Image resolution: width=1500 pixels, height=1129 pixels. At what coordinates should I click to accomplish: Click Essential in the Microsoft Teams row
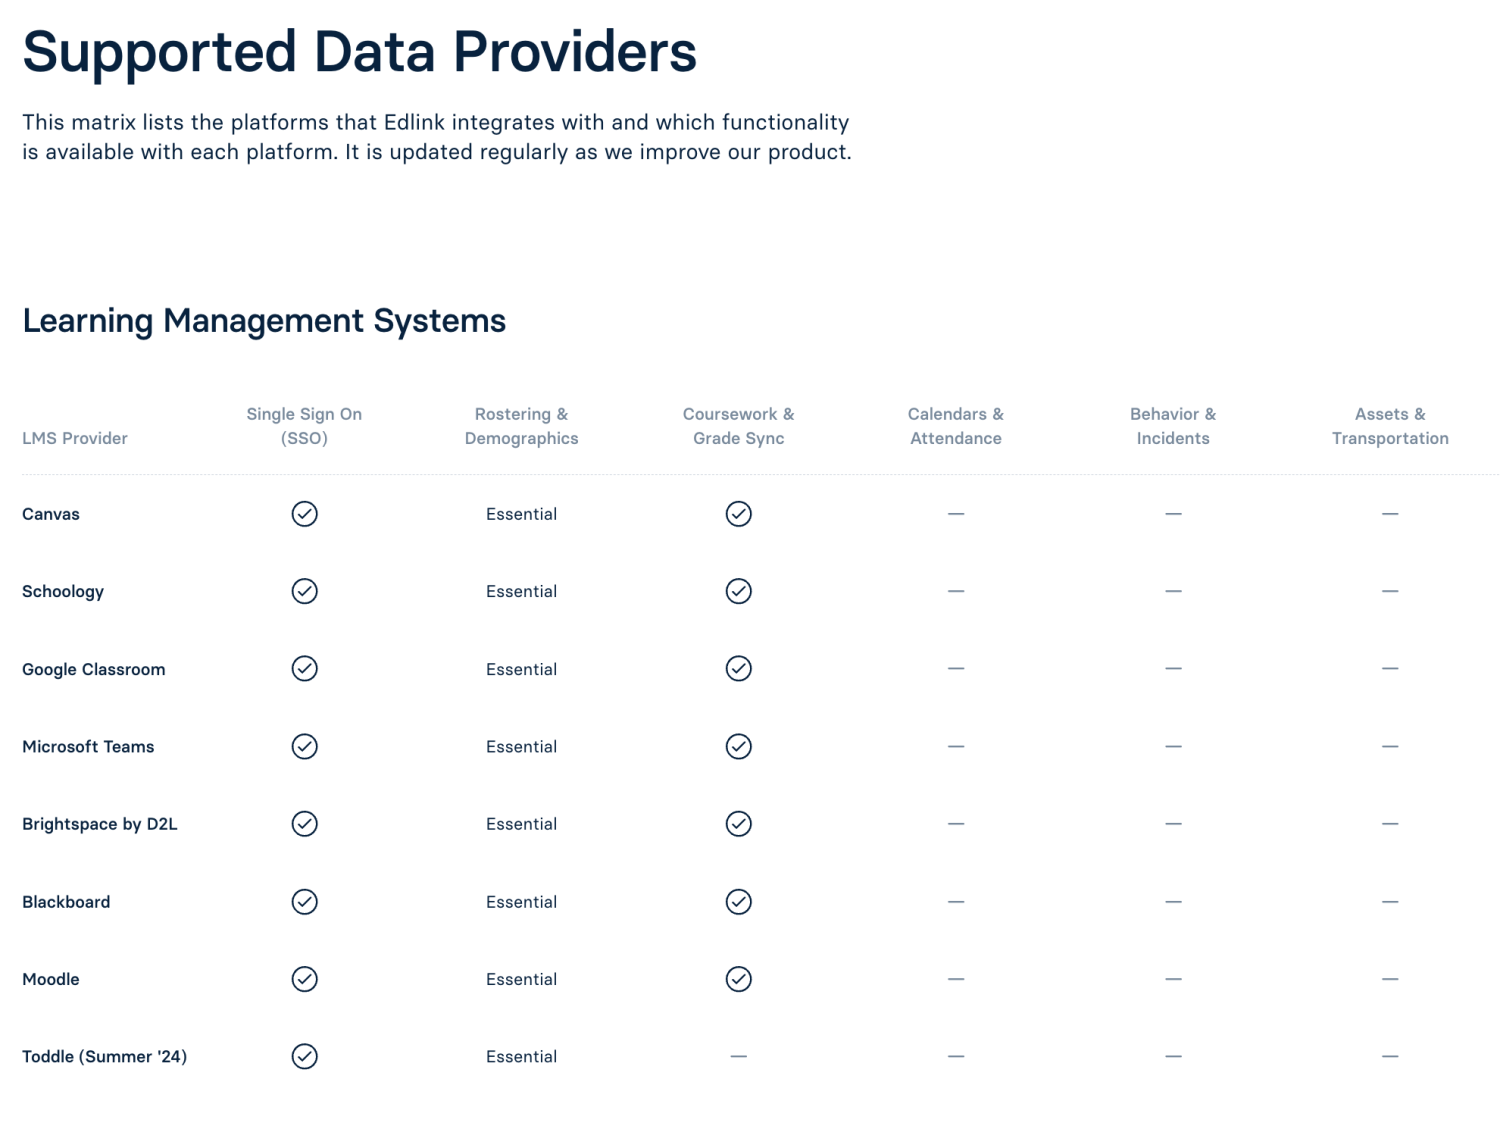coord(522,746)
